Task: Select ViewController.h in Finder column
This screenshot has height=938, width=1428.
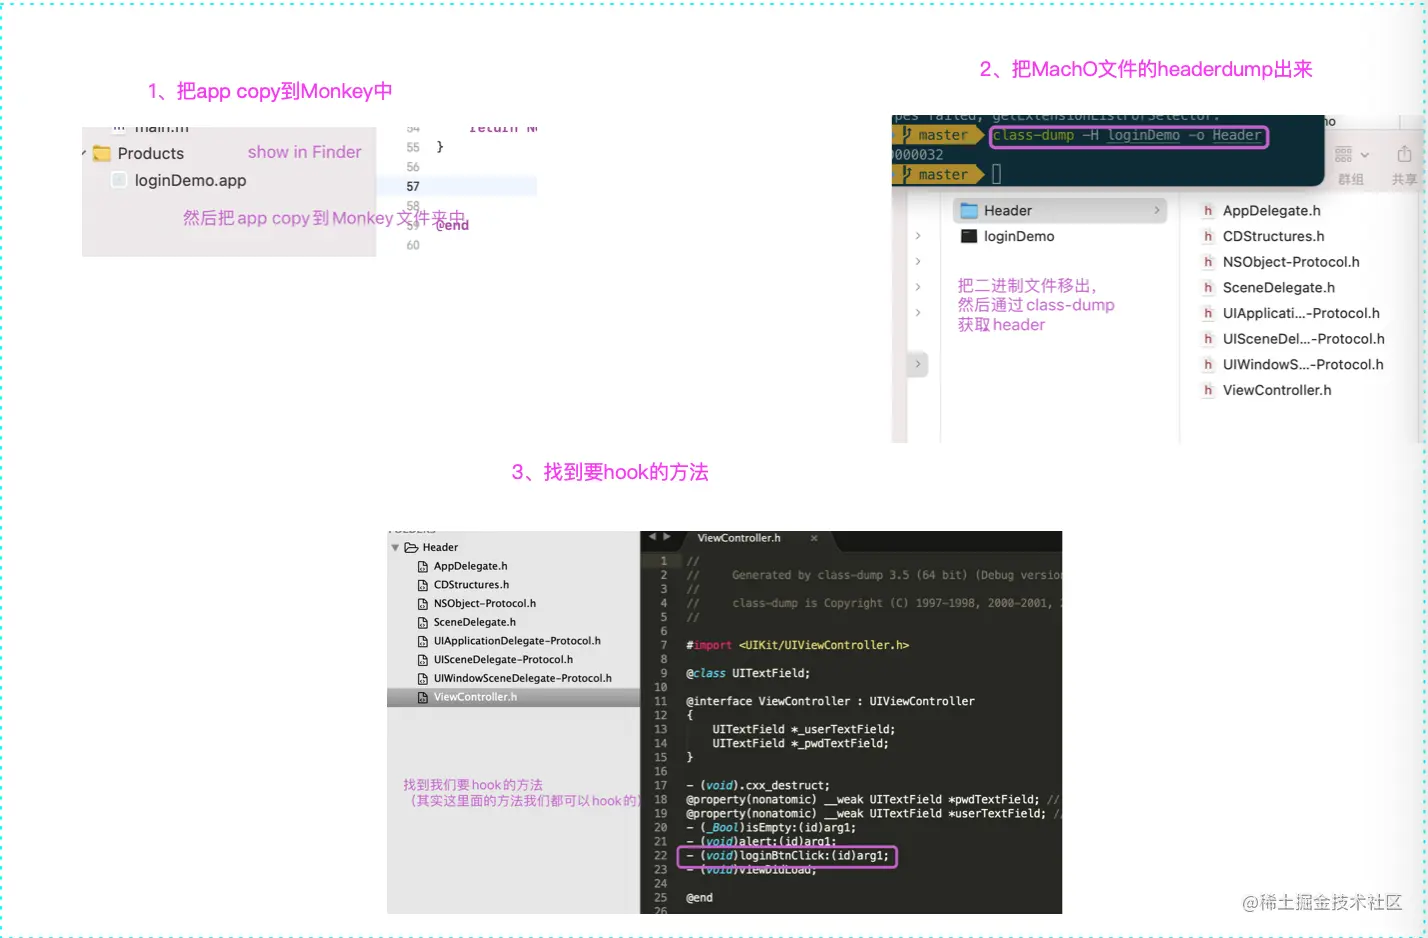Action: (1267, 390)
